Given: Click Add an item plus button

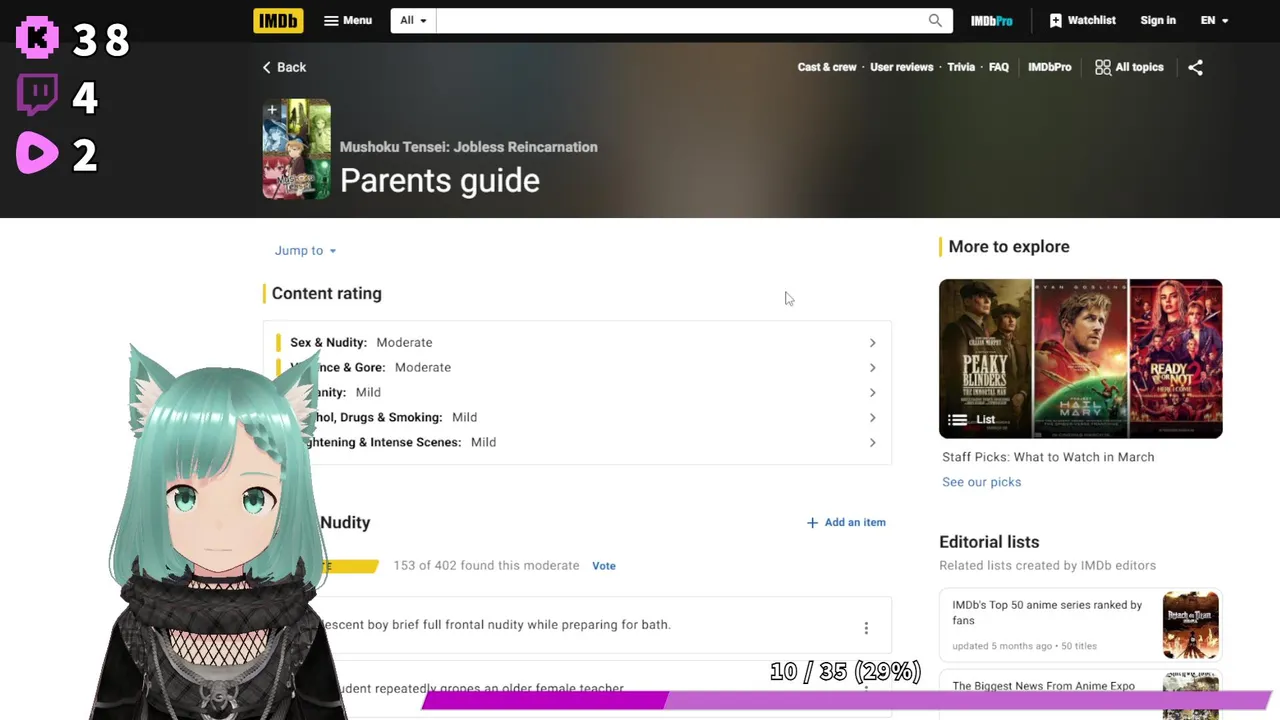Looking at the screenshot, I should [846, 522].
